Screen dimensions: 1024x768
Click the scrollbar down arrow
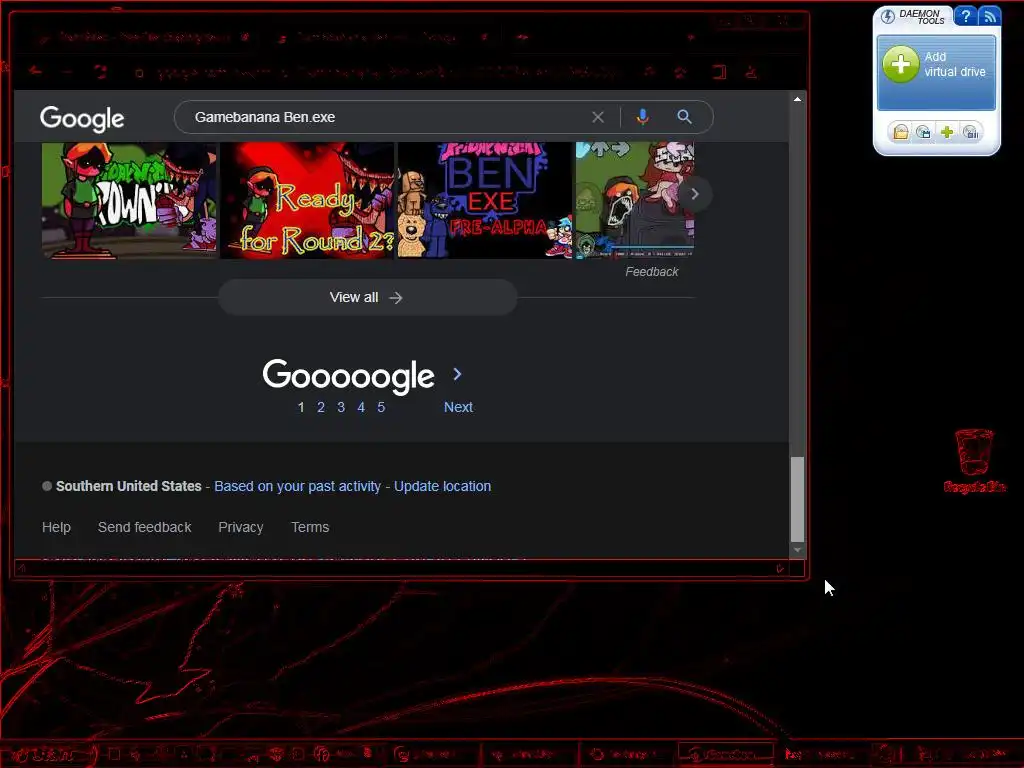point(797,551)
